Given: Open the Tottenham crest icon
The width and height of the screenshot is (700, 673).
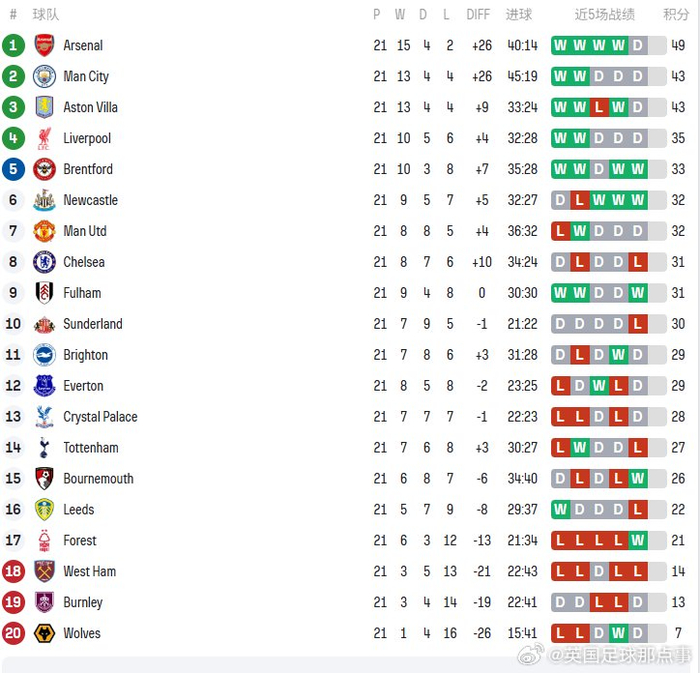Looking at the screenshot, I should [x=44, y=448].
